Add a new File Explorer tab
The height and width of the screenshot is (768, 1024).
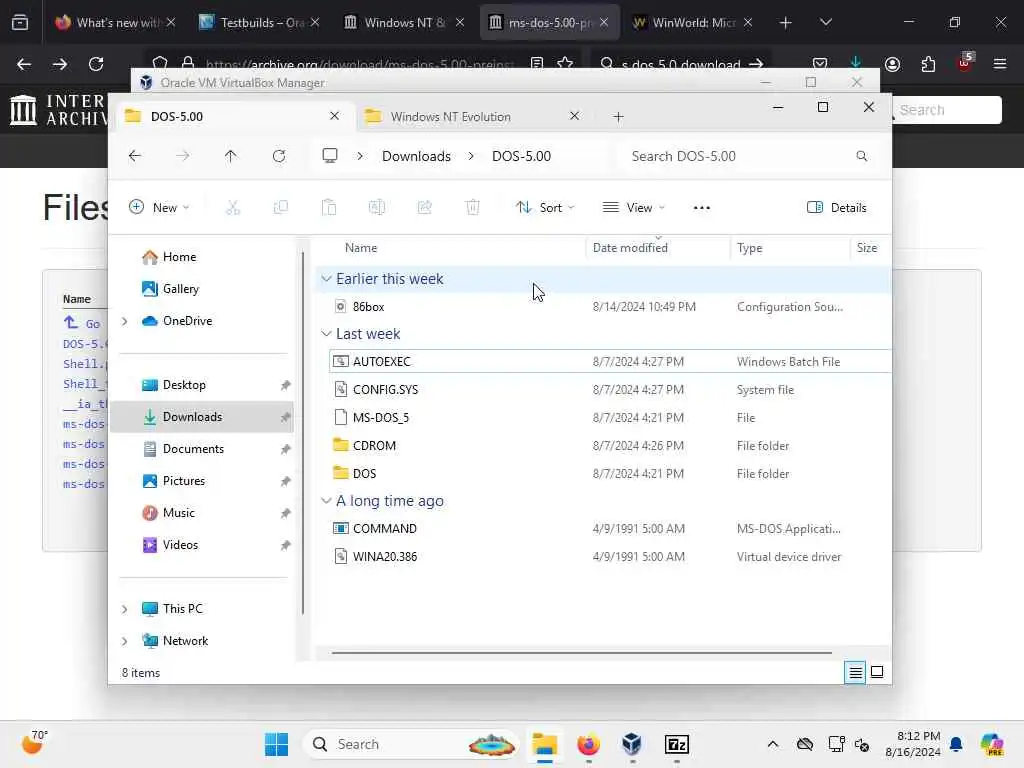click(618, 117)
